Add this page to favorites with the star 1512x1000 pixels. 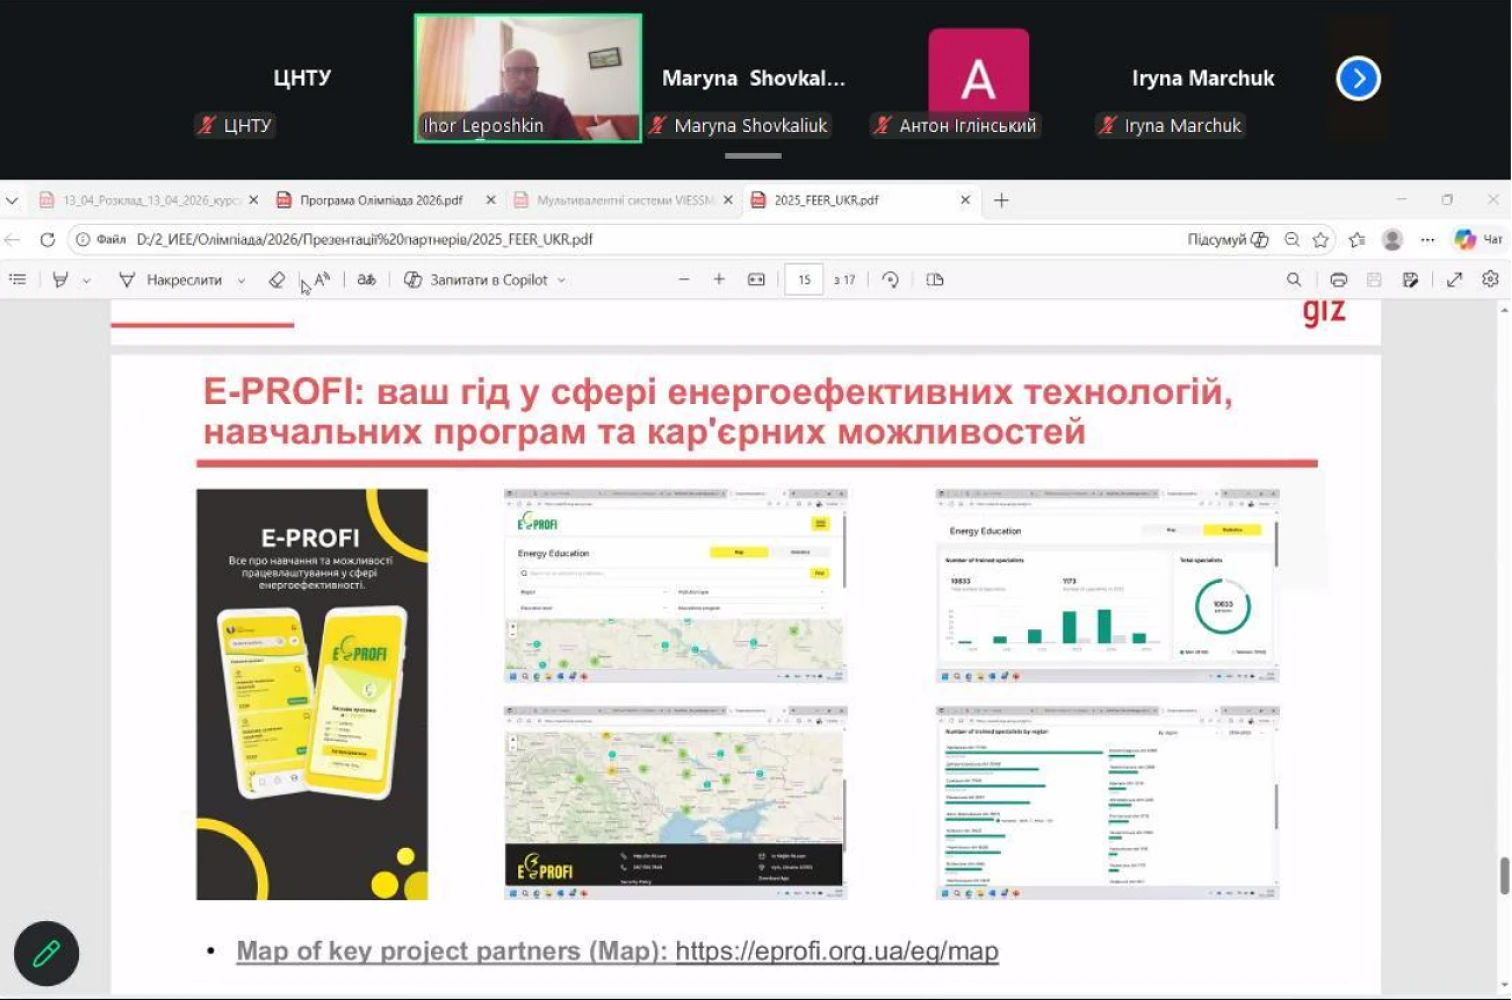click(x=1321, y=240)
